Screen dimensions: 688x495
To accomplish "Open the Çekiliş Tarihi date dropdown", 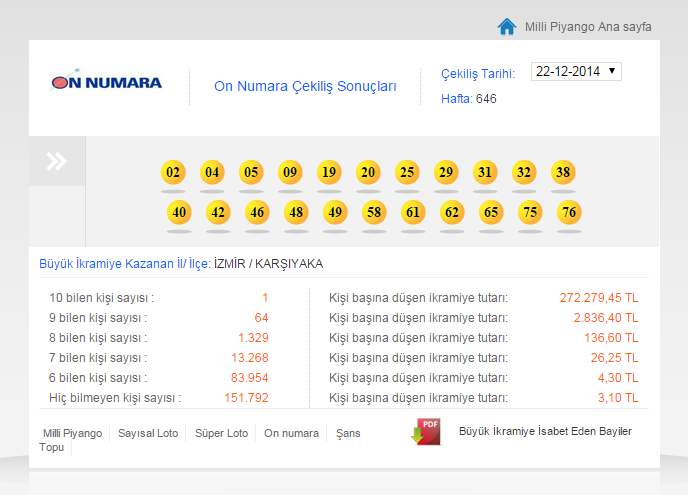I will pyautogui.click(x=576, y=72).
